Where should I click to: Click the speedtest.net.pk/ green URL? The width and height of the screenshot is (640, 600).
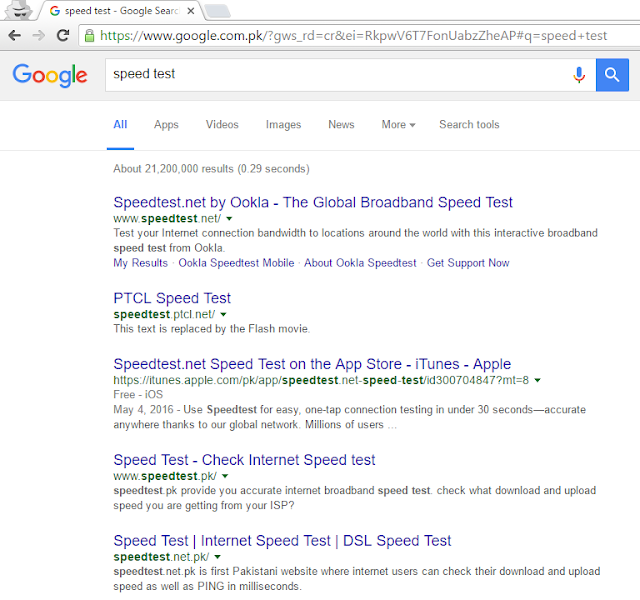click(161, 557)
